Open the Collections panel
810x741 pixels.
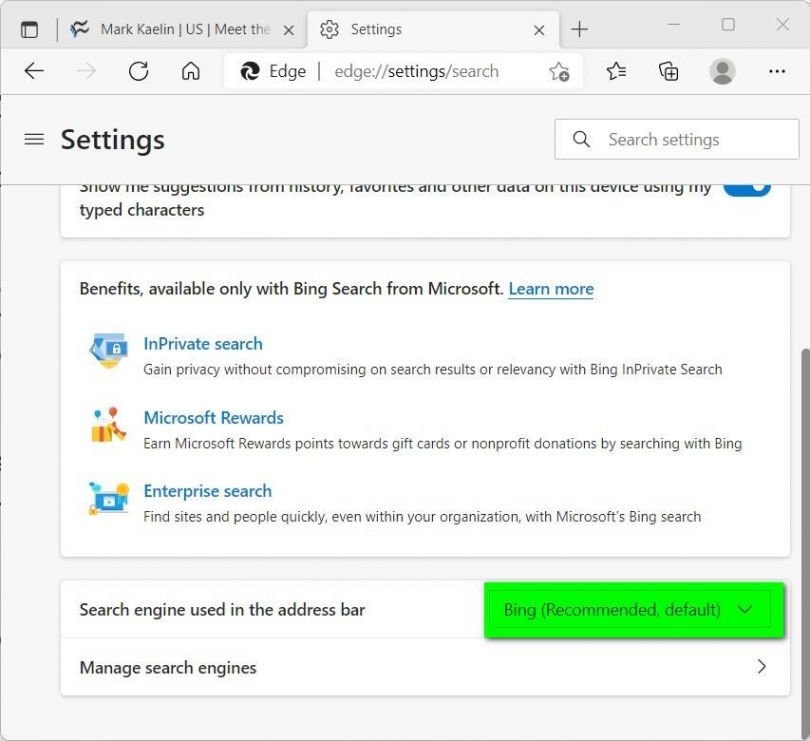(x=668, y=71)
